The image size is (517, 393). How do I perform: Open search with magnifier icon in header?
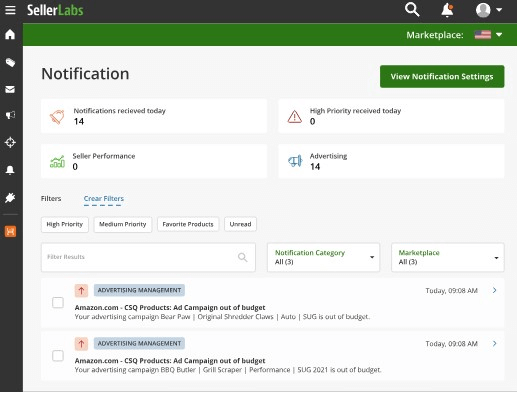[x=412, y=10]
